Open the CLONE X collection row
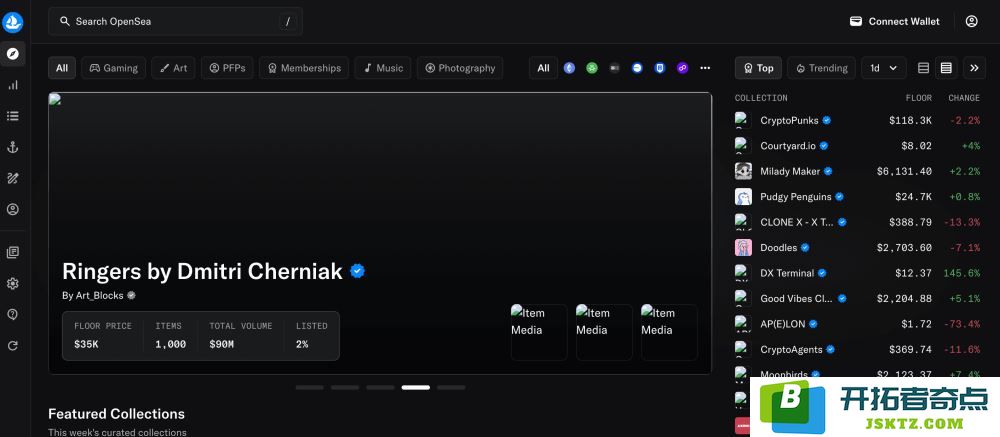This screenshot has height=437, width=1000. (857, 223)
